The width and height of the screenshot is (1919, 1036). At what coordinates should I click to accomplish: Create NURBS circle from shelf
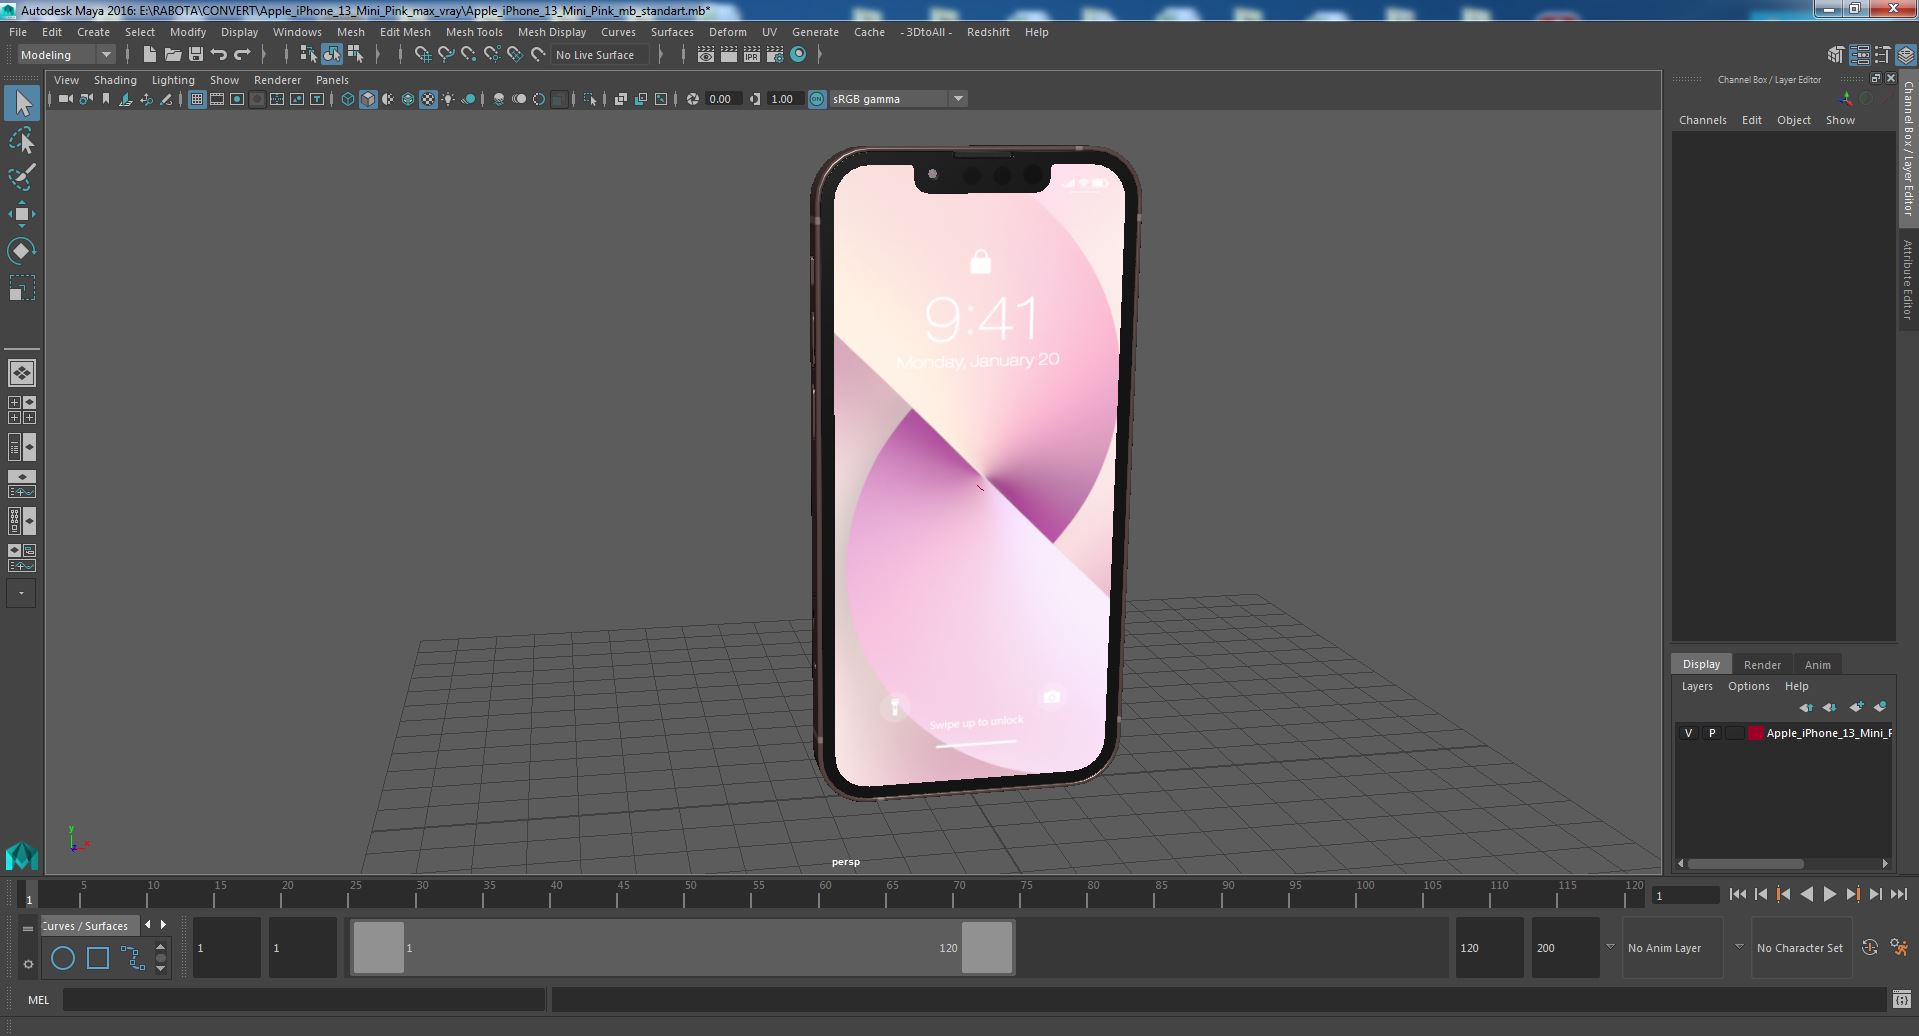[x=63, y=958]
